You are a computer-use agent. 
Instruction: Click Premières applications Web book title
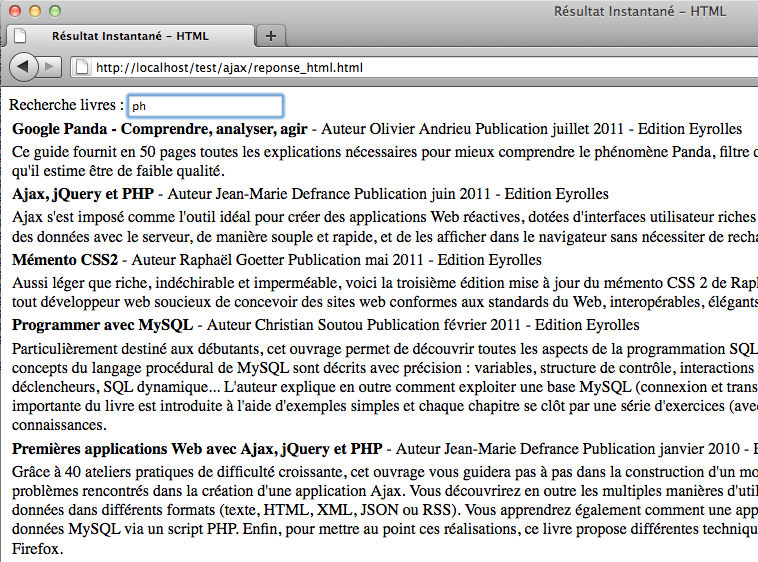click(197, 447)
